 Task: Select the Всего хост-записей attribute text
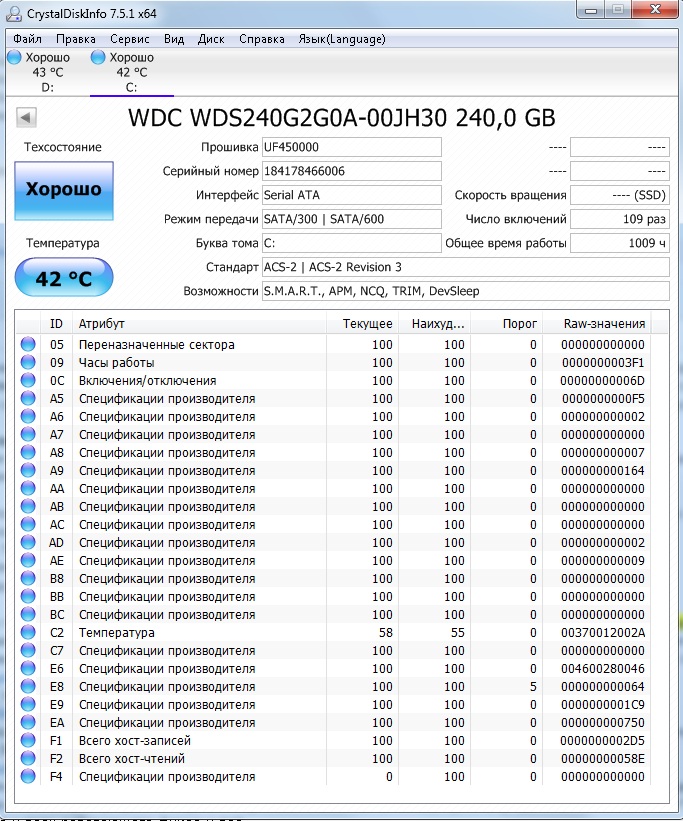click(x=135, y=740)
